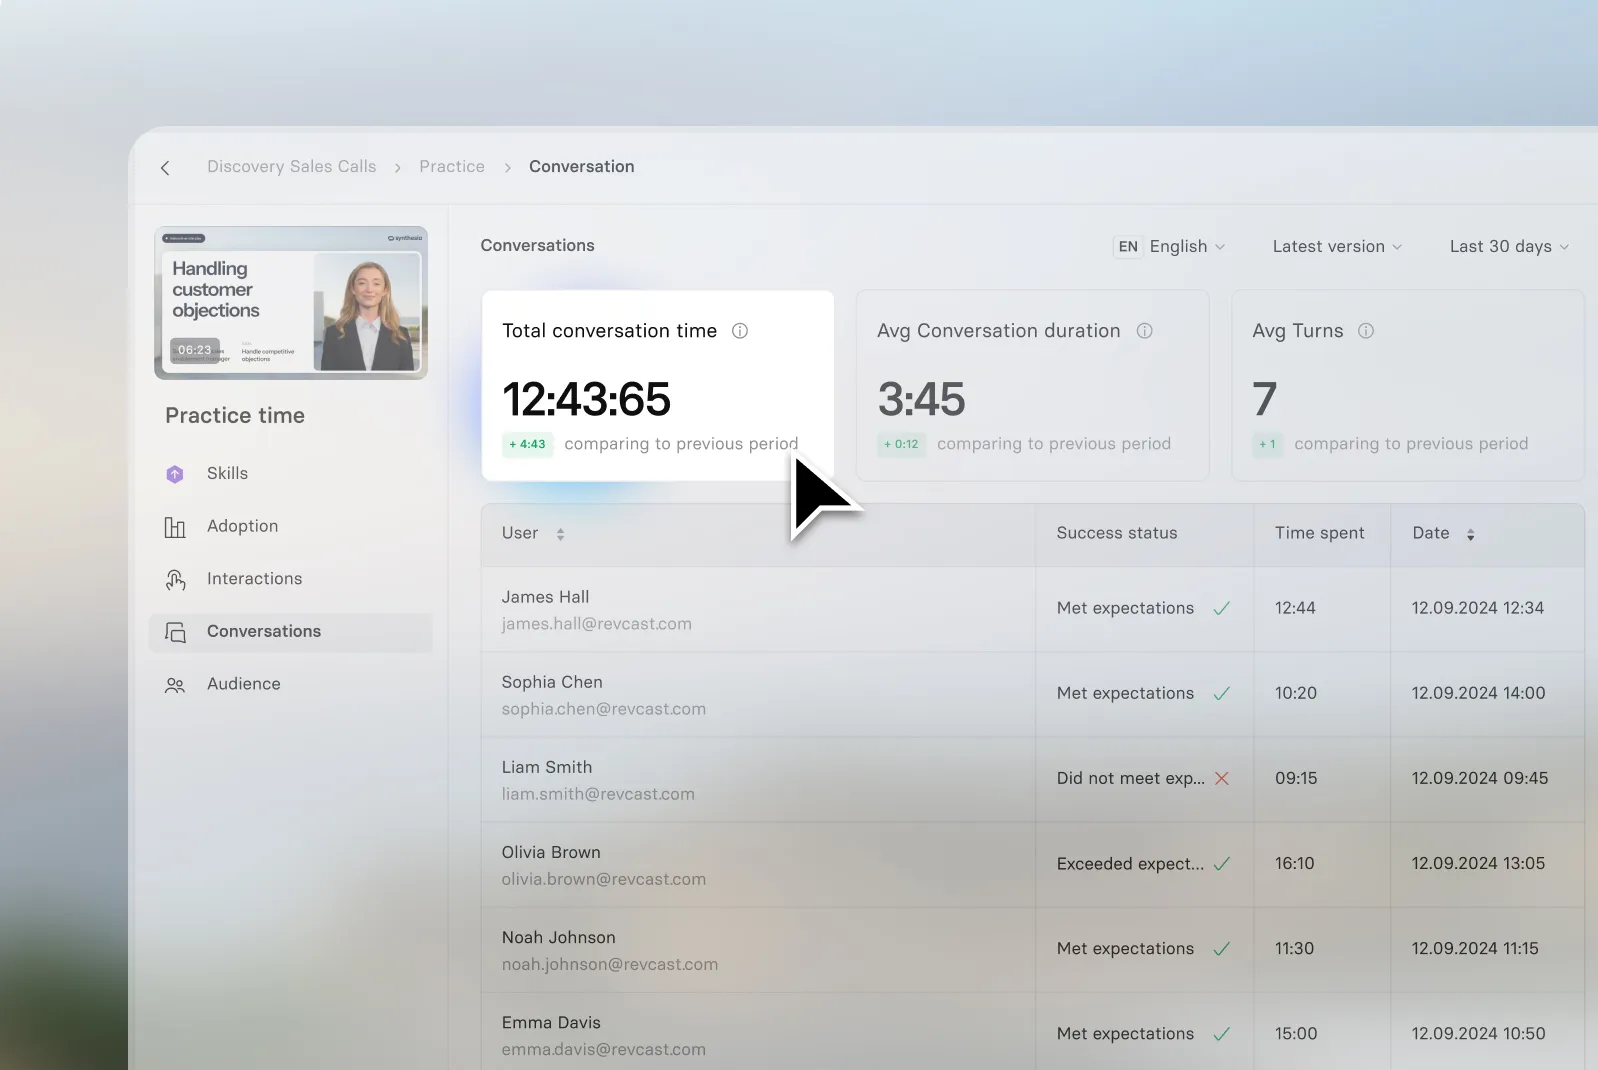Click info icon beside Total conversation time
1598x1070 pixels.
(740, 331)
